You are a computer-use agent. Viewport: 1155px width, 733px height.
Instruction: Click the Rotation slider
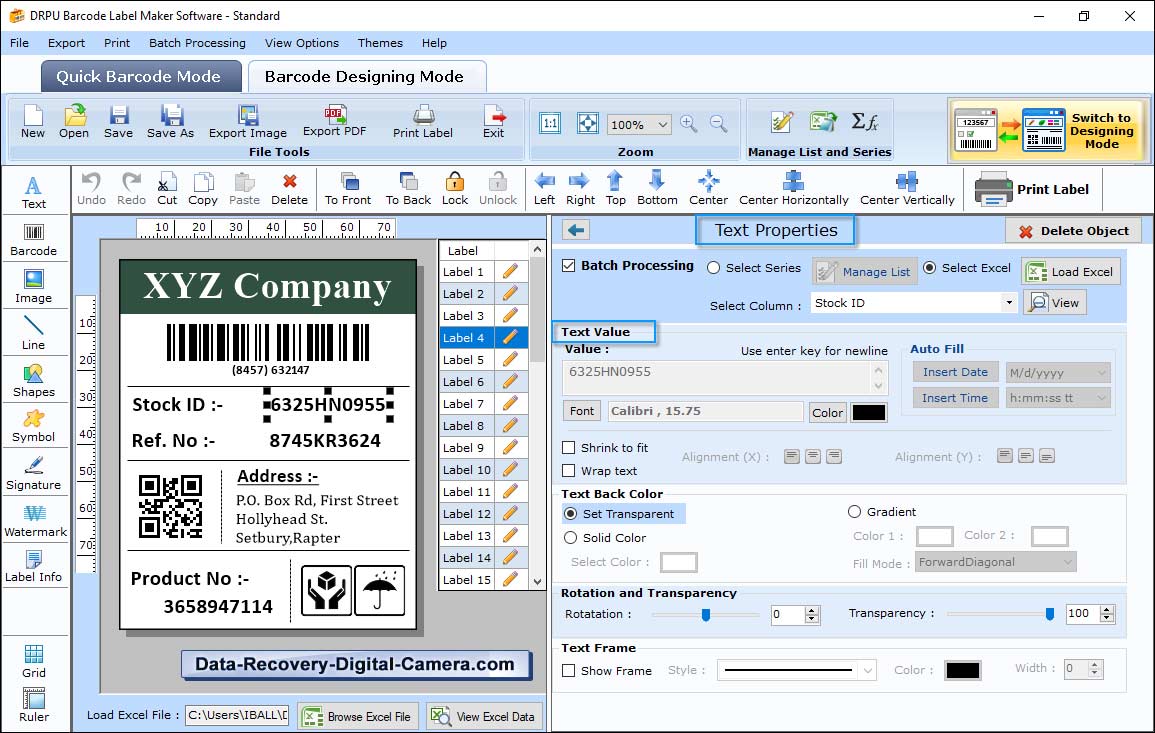pos(705,614)
